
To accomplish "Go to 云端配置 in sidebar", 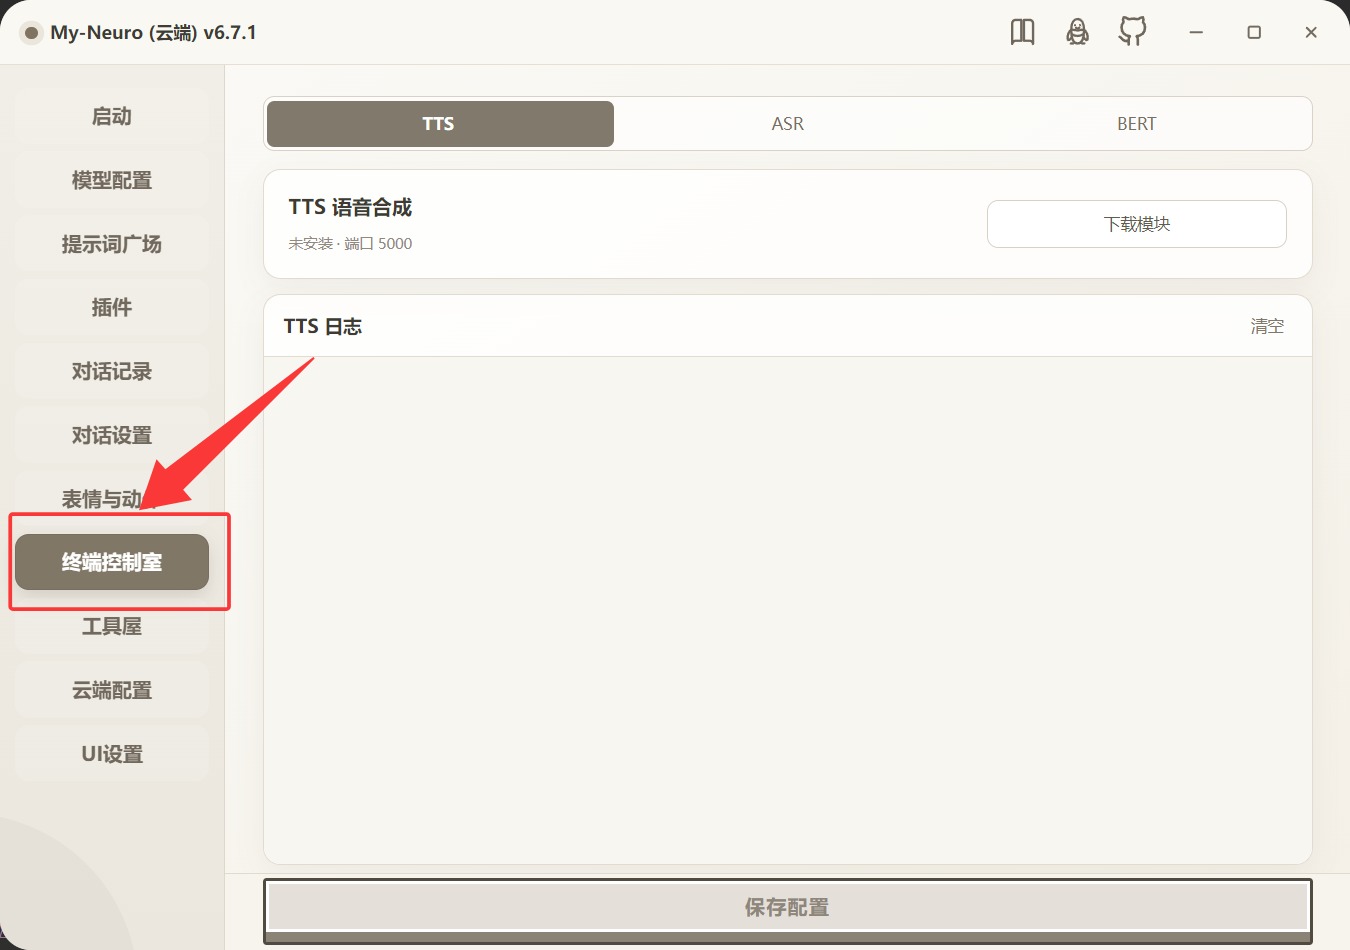I will (x=112, y=690).
